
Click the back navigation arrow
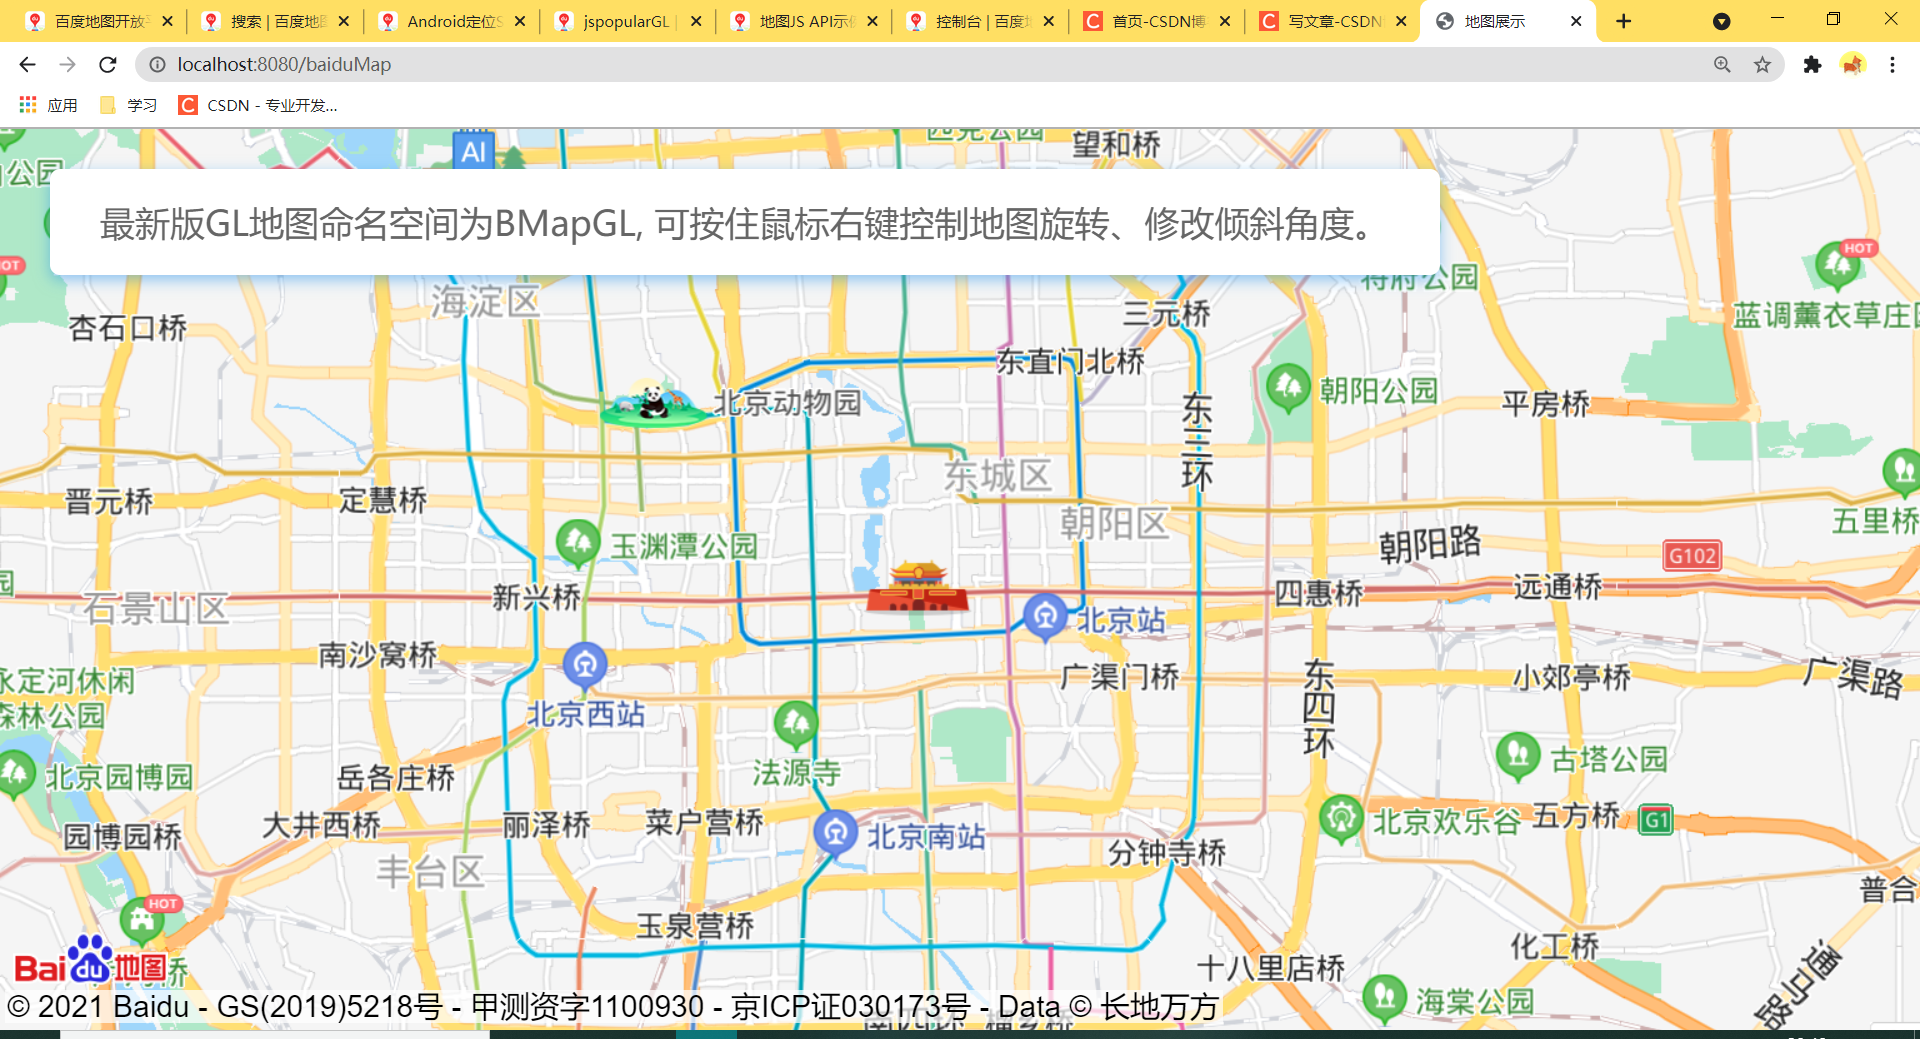[26, 64]
